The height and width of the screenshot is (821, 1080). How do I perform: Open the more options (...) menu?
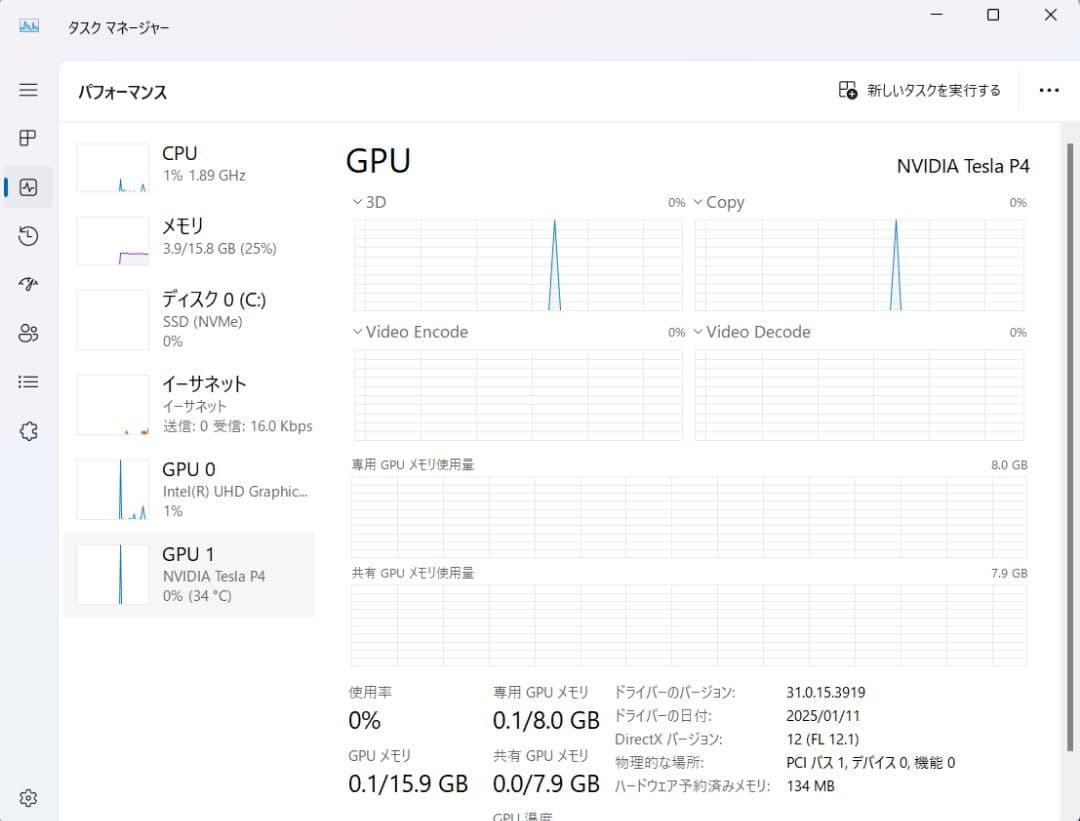click(x=1049, y=89)
